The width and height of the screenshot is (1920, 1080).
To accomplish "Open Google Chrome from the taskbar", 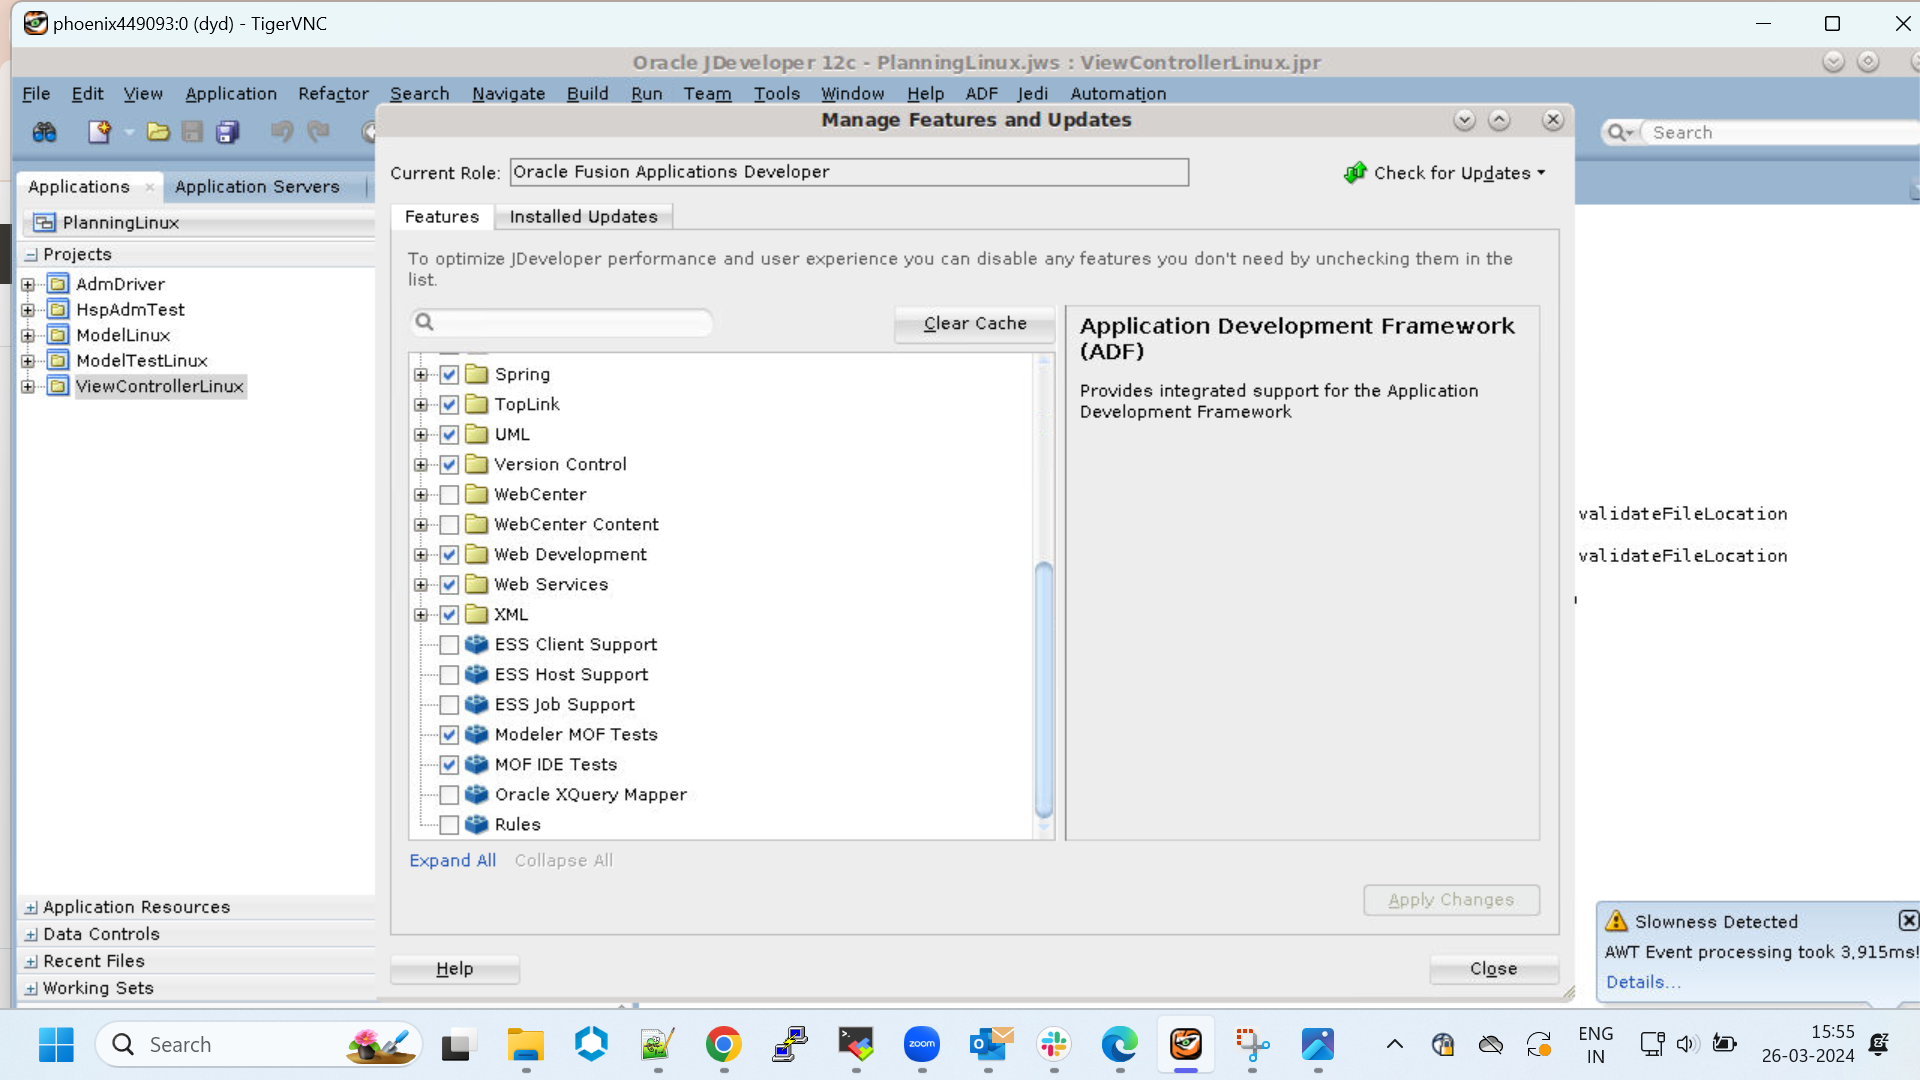I will (723, 1044).
